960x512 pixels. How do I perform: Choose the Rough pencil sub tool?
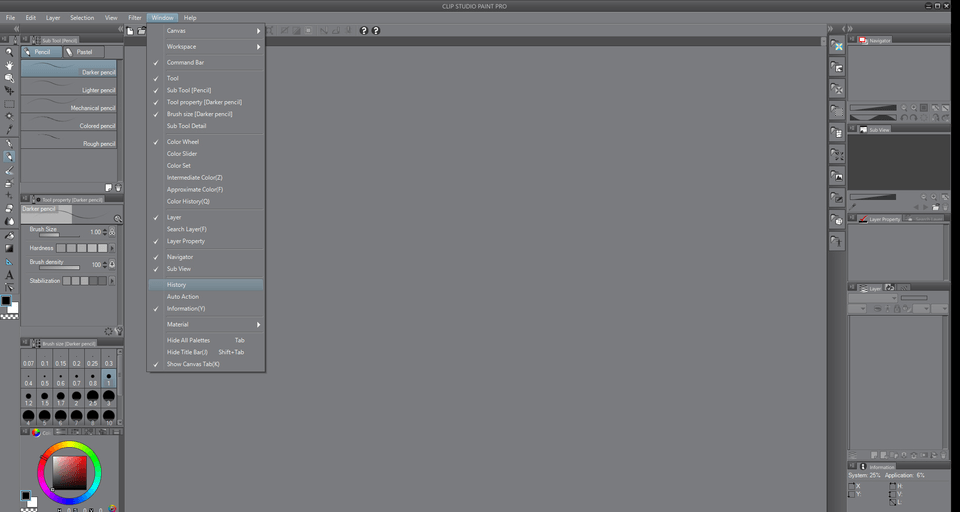[x=69, y=140]
